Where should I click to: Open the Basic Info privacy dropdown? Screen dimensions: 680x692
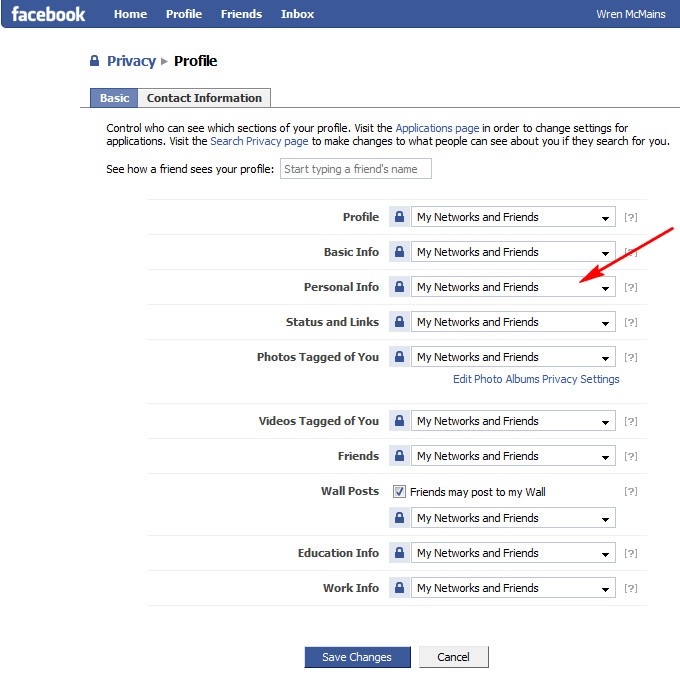[x=513, y=252]
